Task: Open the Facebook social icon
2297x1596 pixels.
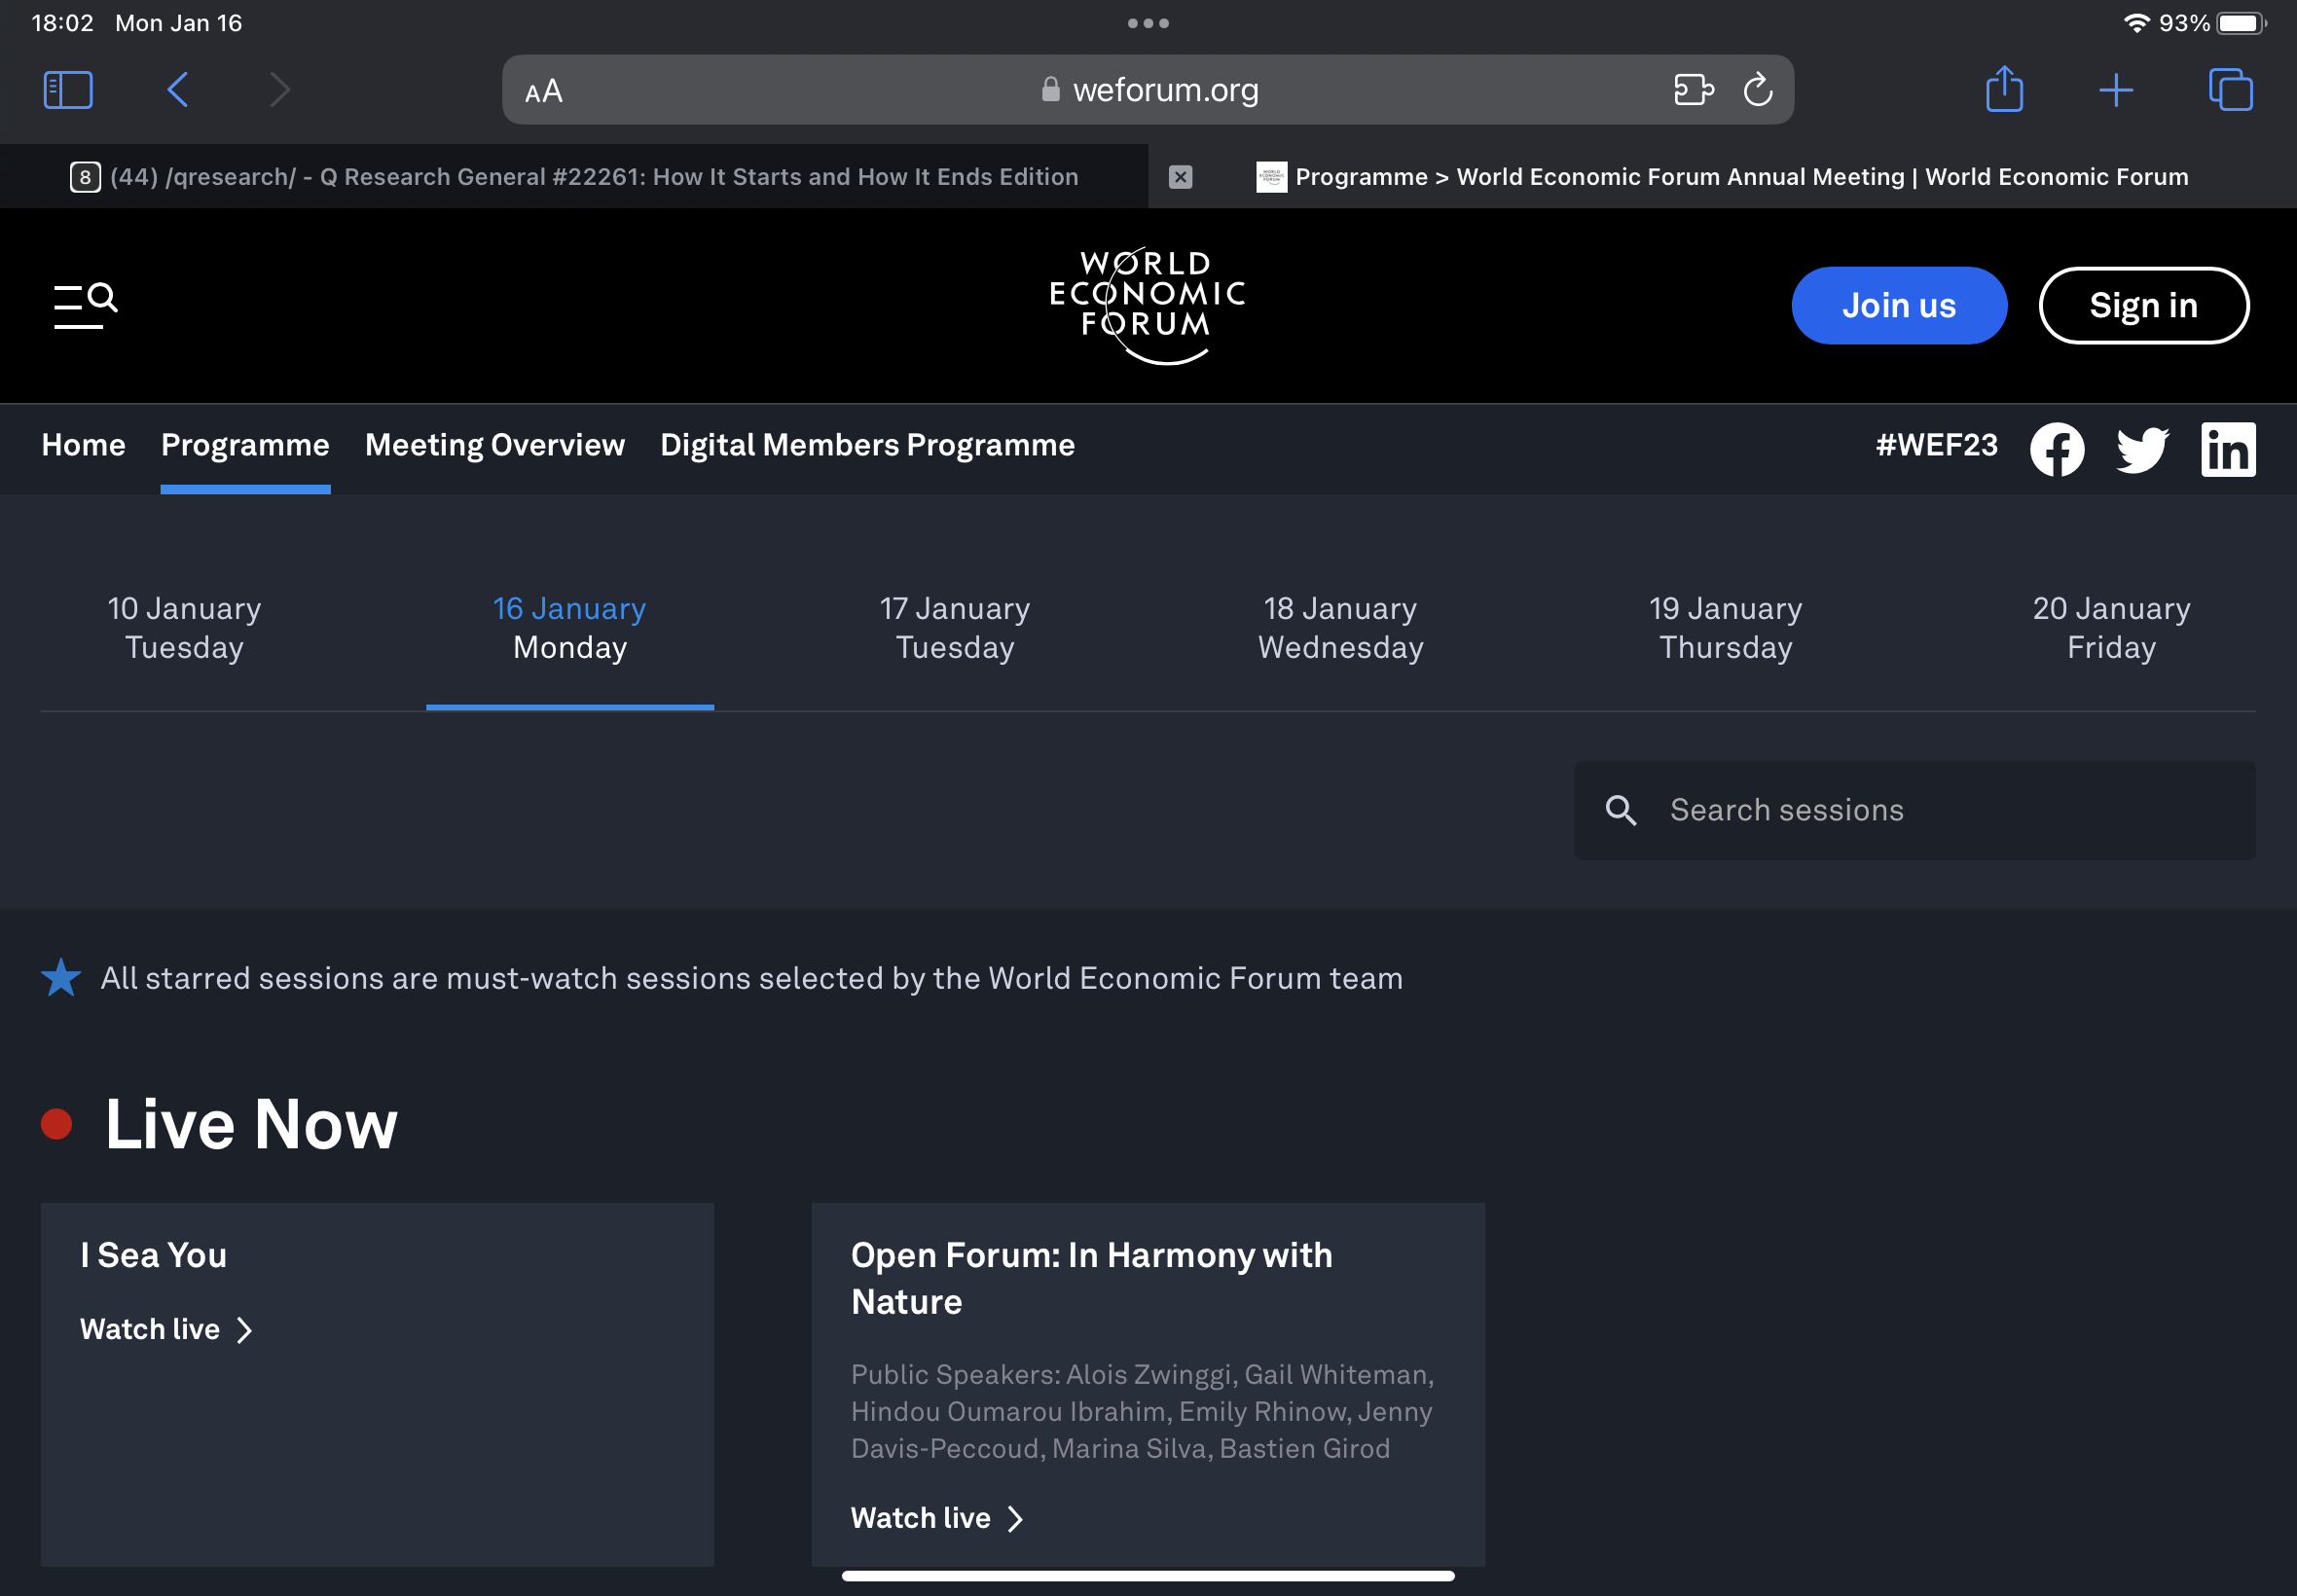Action: [x=2057, y=450]
